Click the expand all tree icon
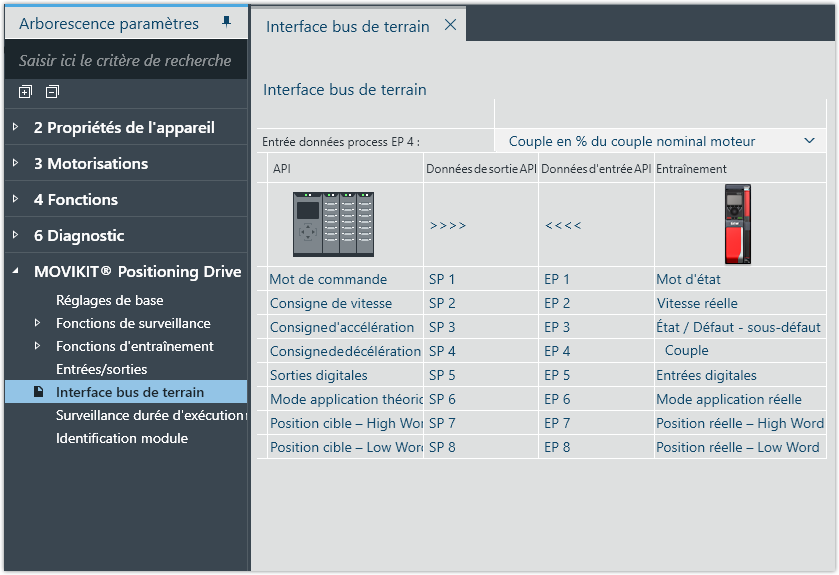 point(25,92)
